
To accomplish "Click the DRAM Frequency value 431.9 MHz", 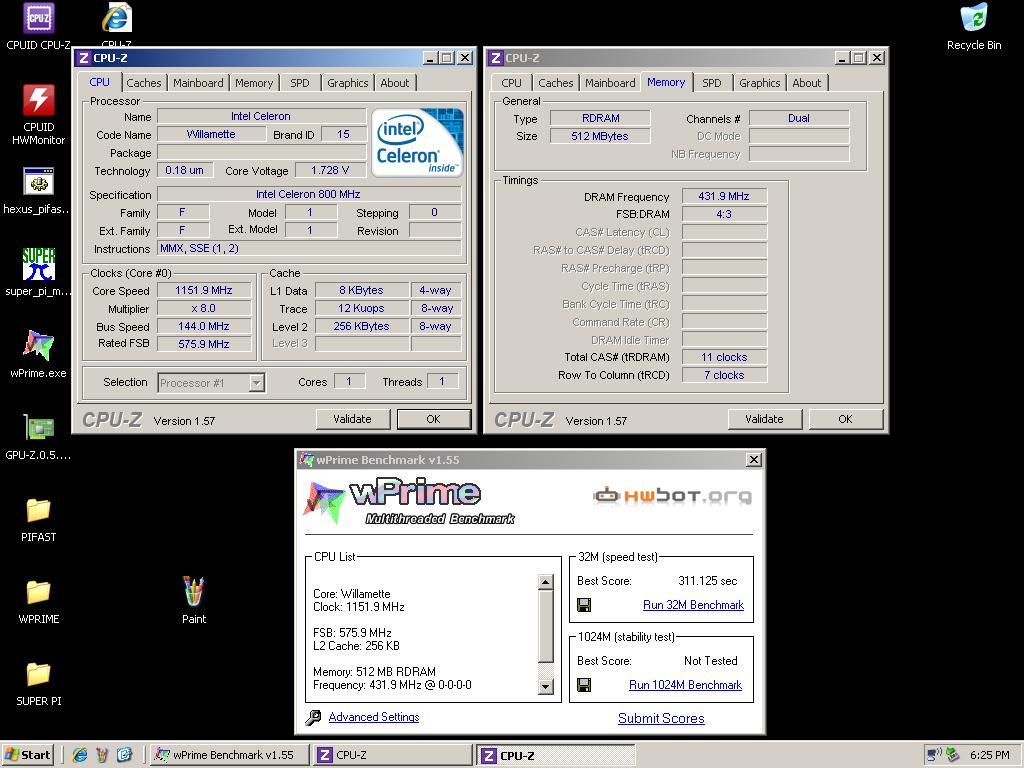I will pyautogui.click(x=724, y=196).
